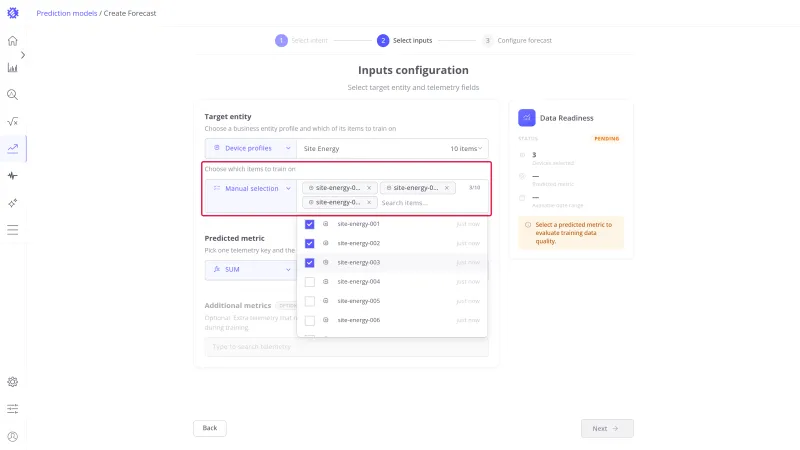Select step 2 Select inputs
This screenshot has height=450, width=800.
coord(405,40)
